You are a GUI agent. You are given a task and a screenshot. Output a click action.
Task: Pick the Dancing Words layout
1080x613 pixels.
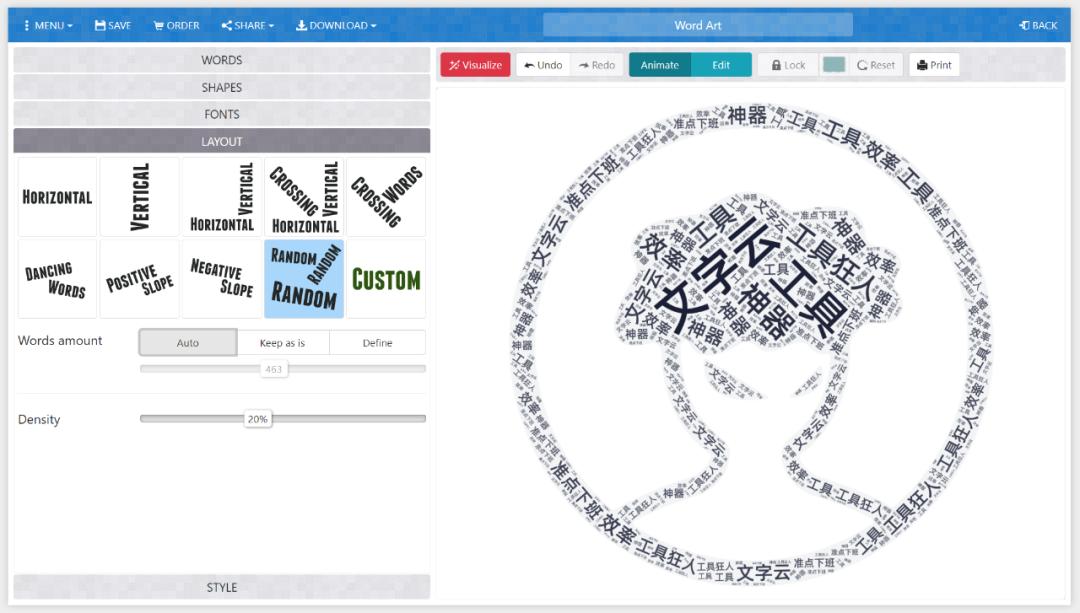point(57,279)
